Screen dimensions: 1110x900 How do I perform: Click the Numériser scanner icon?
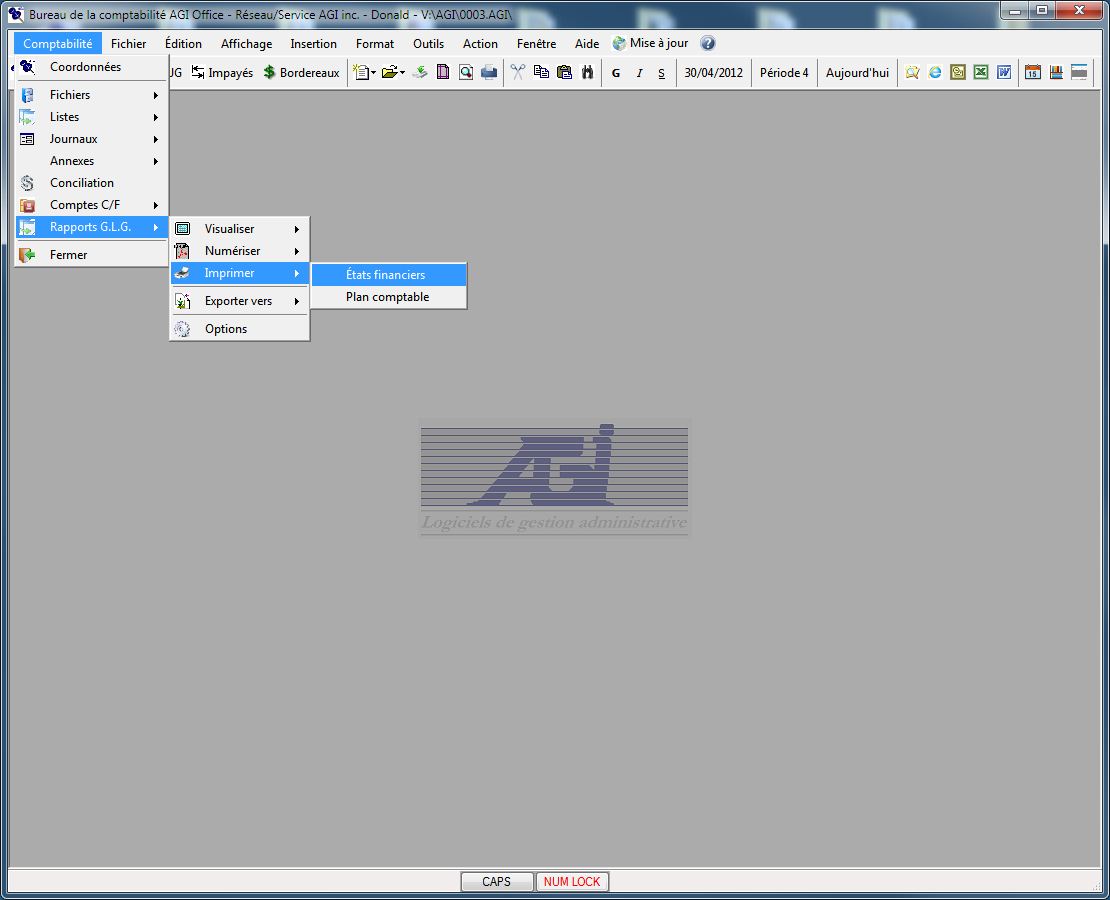click(x=182, y=251)
